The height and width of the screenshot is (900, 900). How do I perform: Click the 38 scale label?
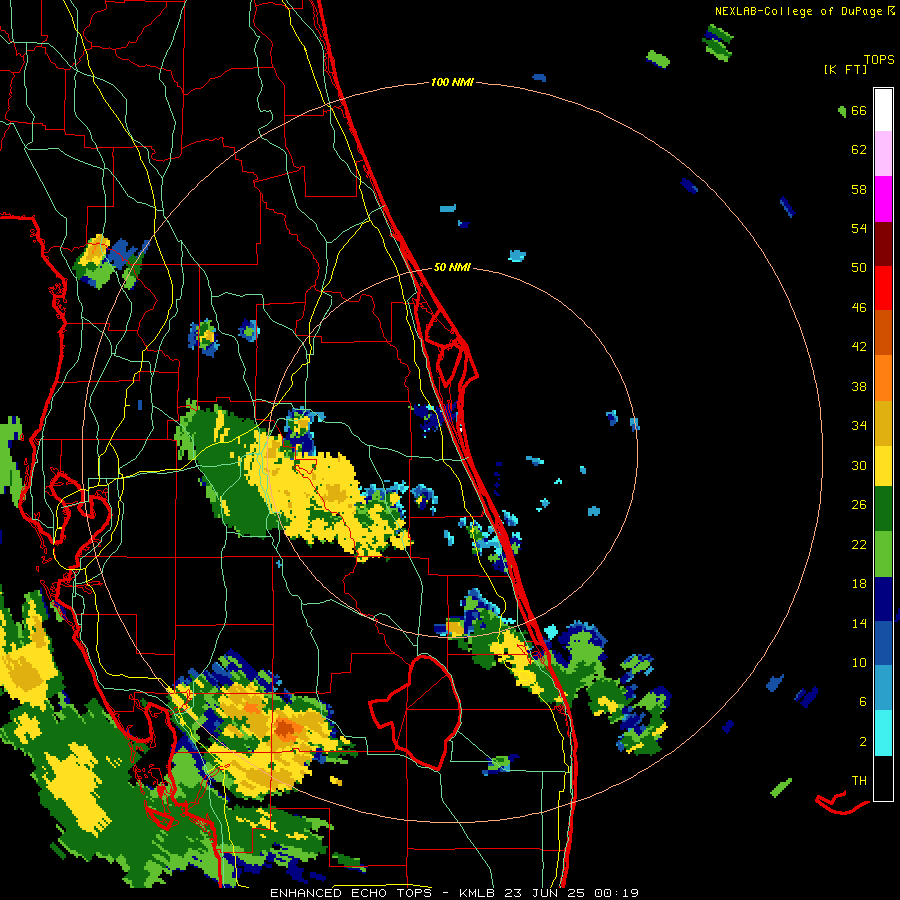[x=859, y=386]
